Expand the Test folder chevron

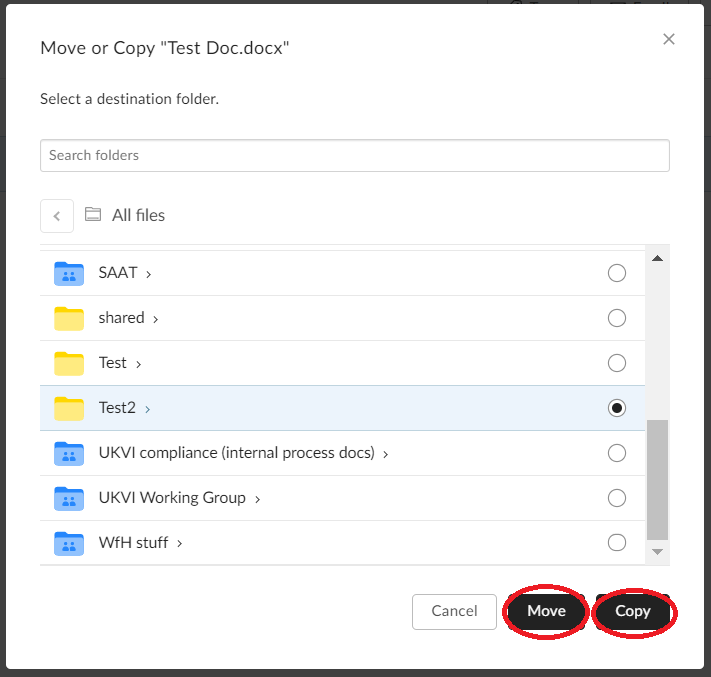[138, 364]
